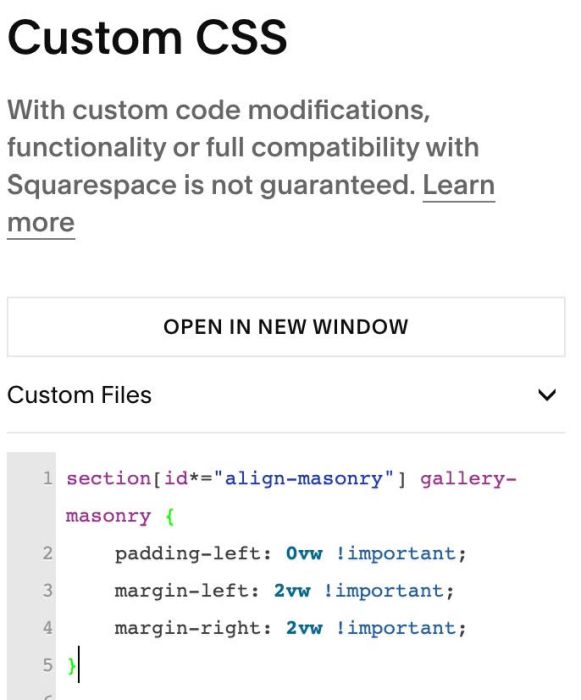581x700 pixels.
Task: Click the green closing curly brace
Action: click(x=71, y=666)
